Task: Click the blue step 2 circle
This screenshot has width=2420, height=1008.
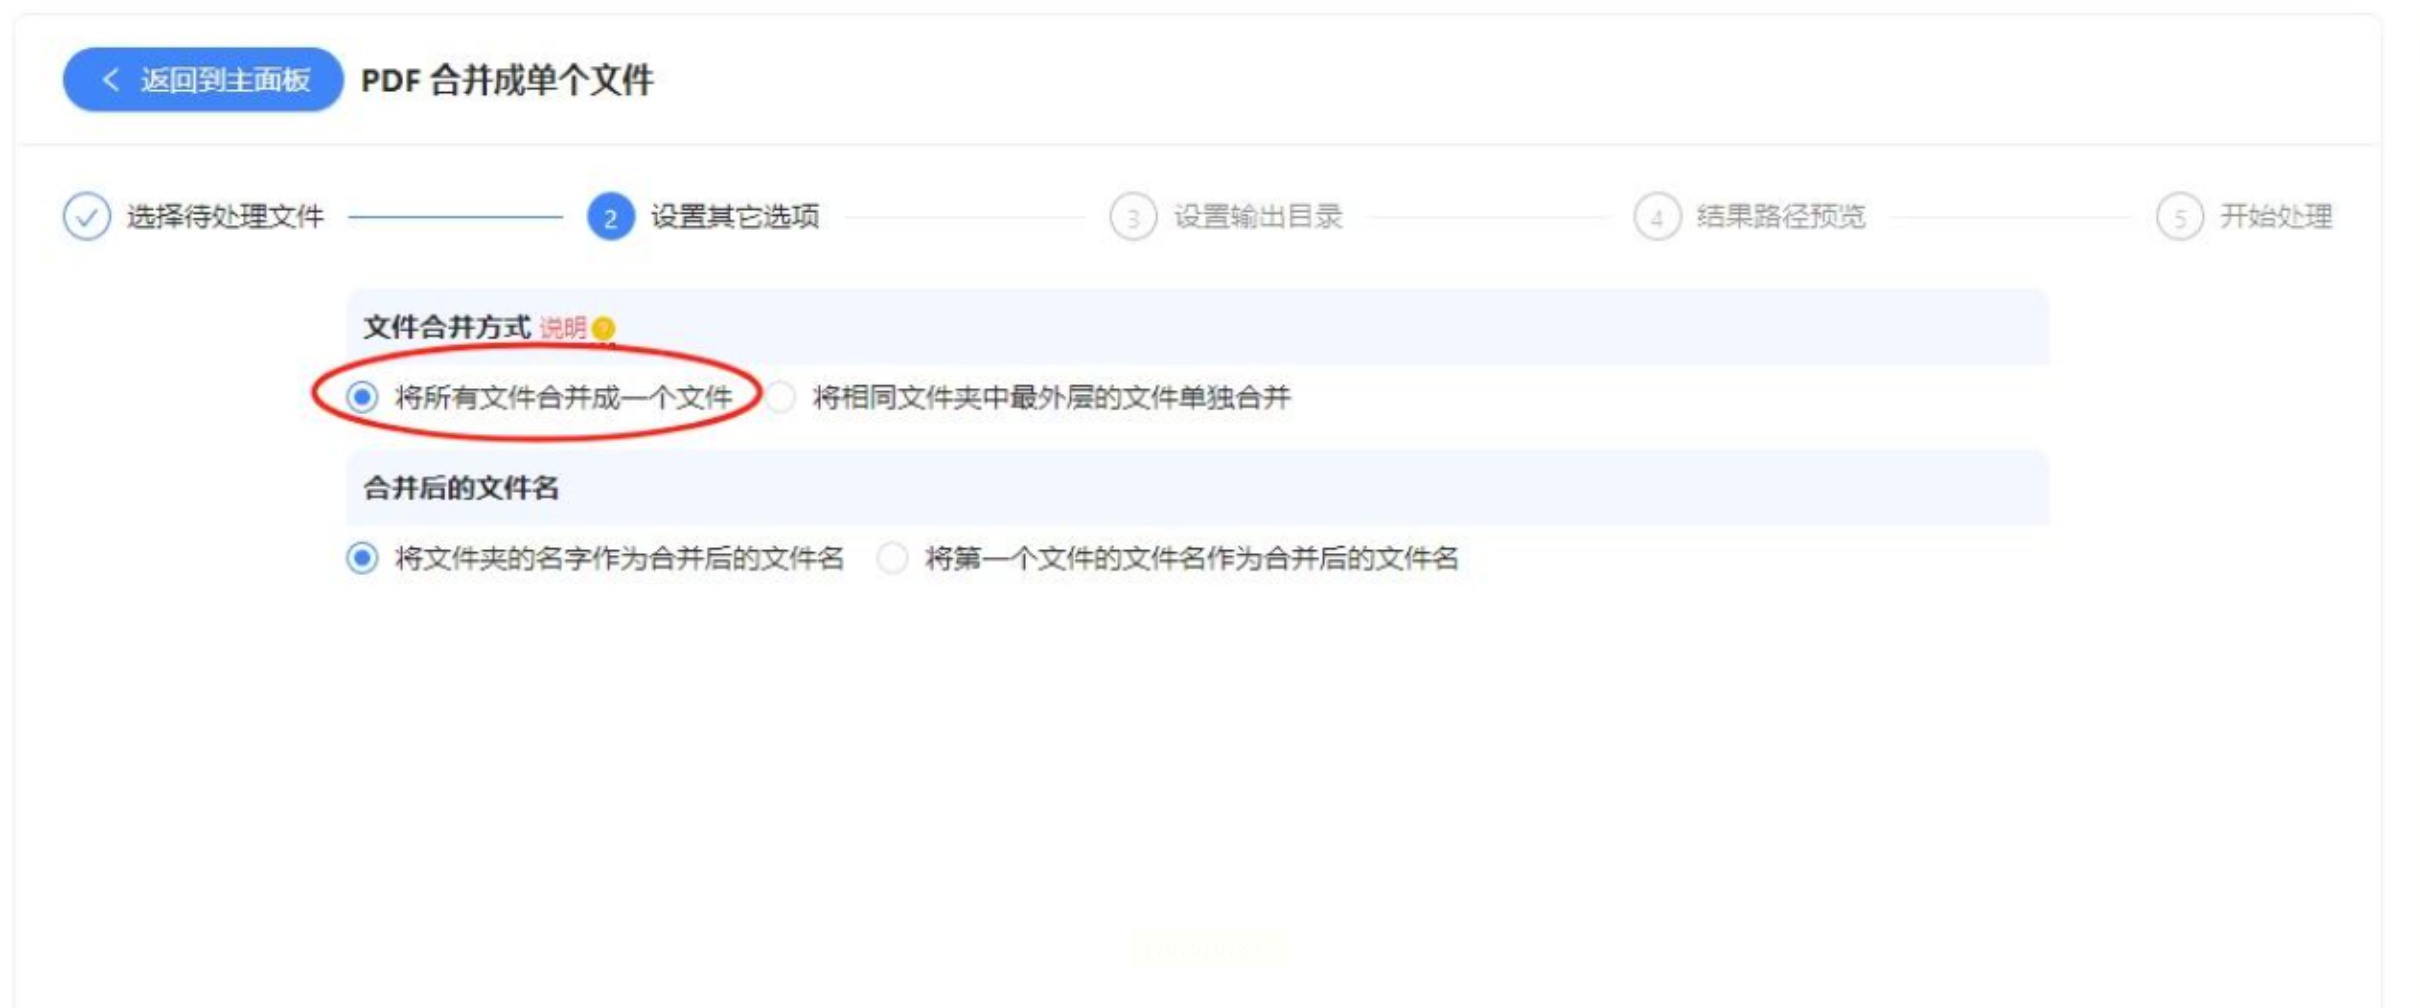Action: pyautogui.click(x=610, y=217)
